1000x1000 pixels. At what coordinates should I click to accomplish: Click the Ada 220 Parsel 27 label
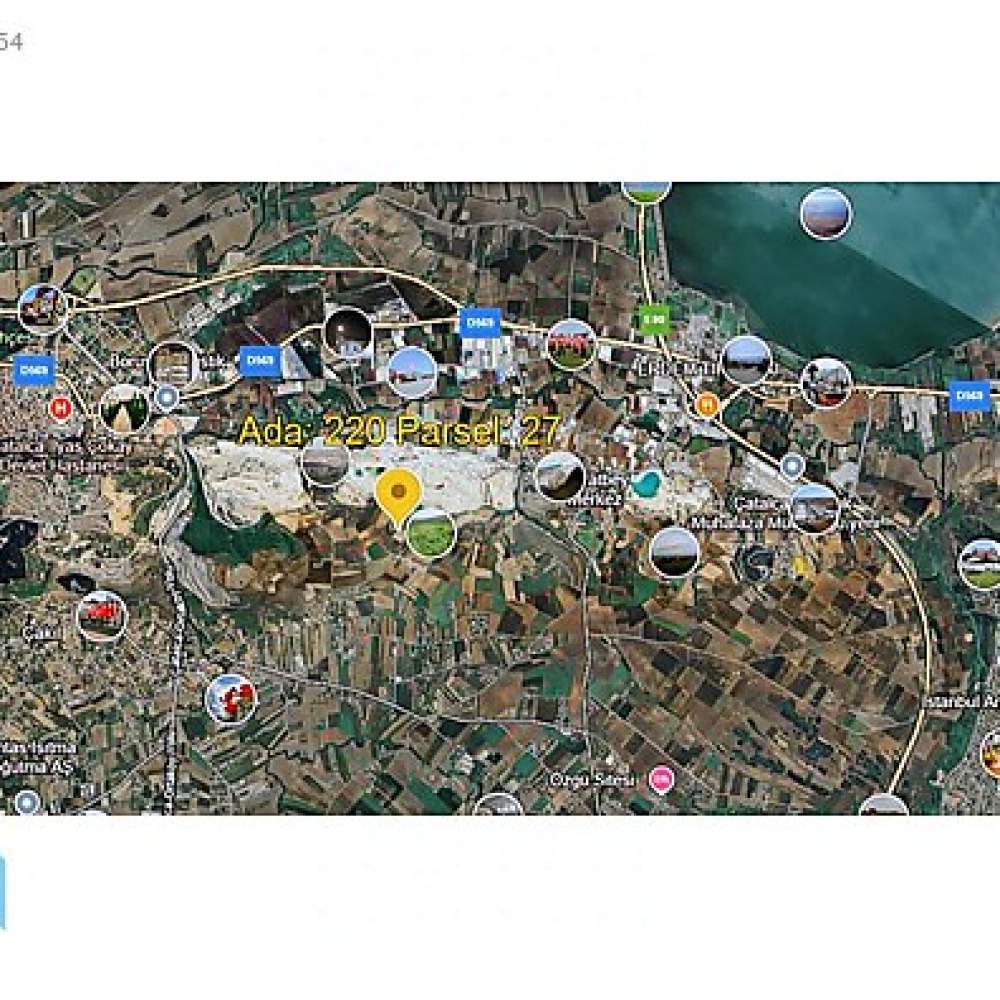(400, 430)
